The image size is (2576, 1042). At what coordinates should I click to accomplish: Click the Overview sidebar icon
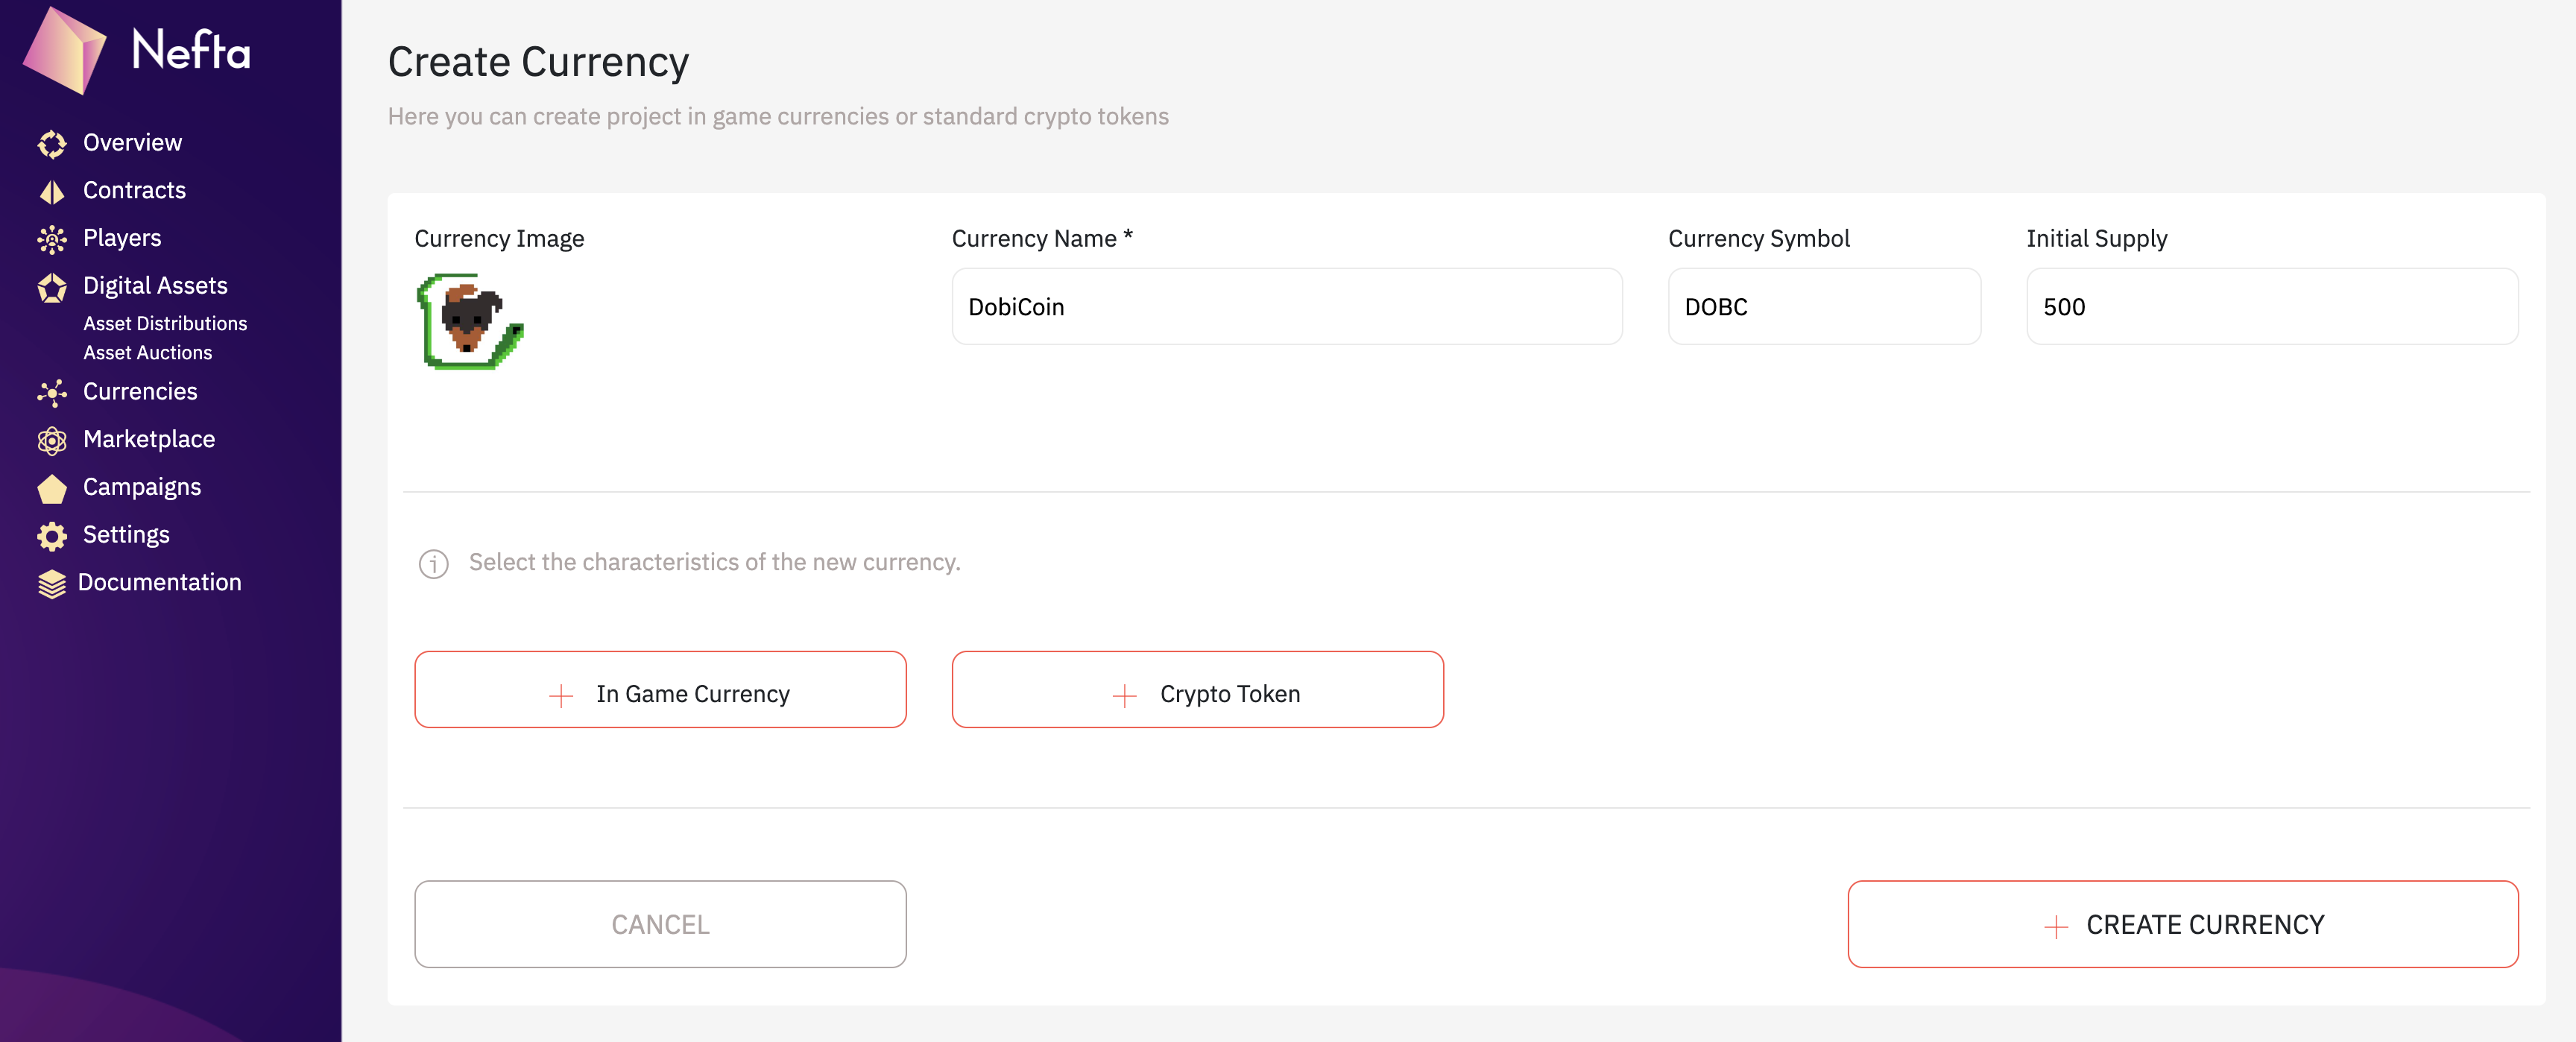point(52,144)
